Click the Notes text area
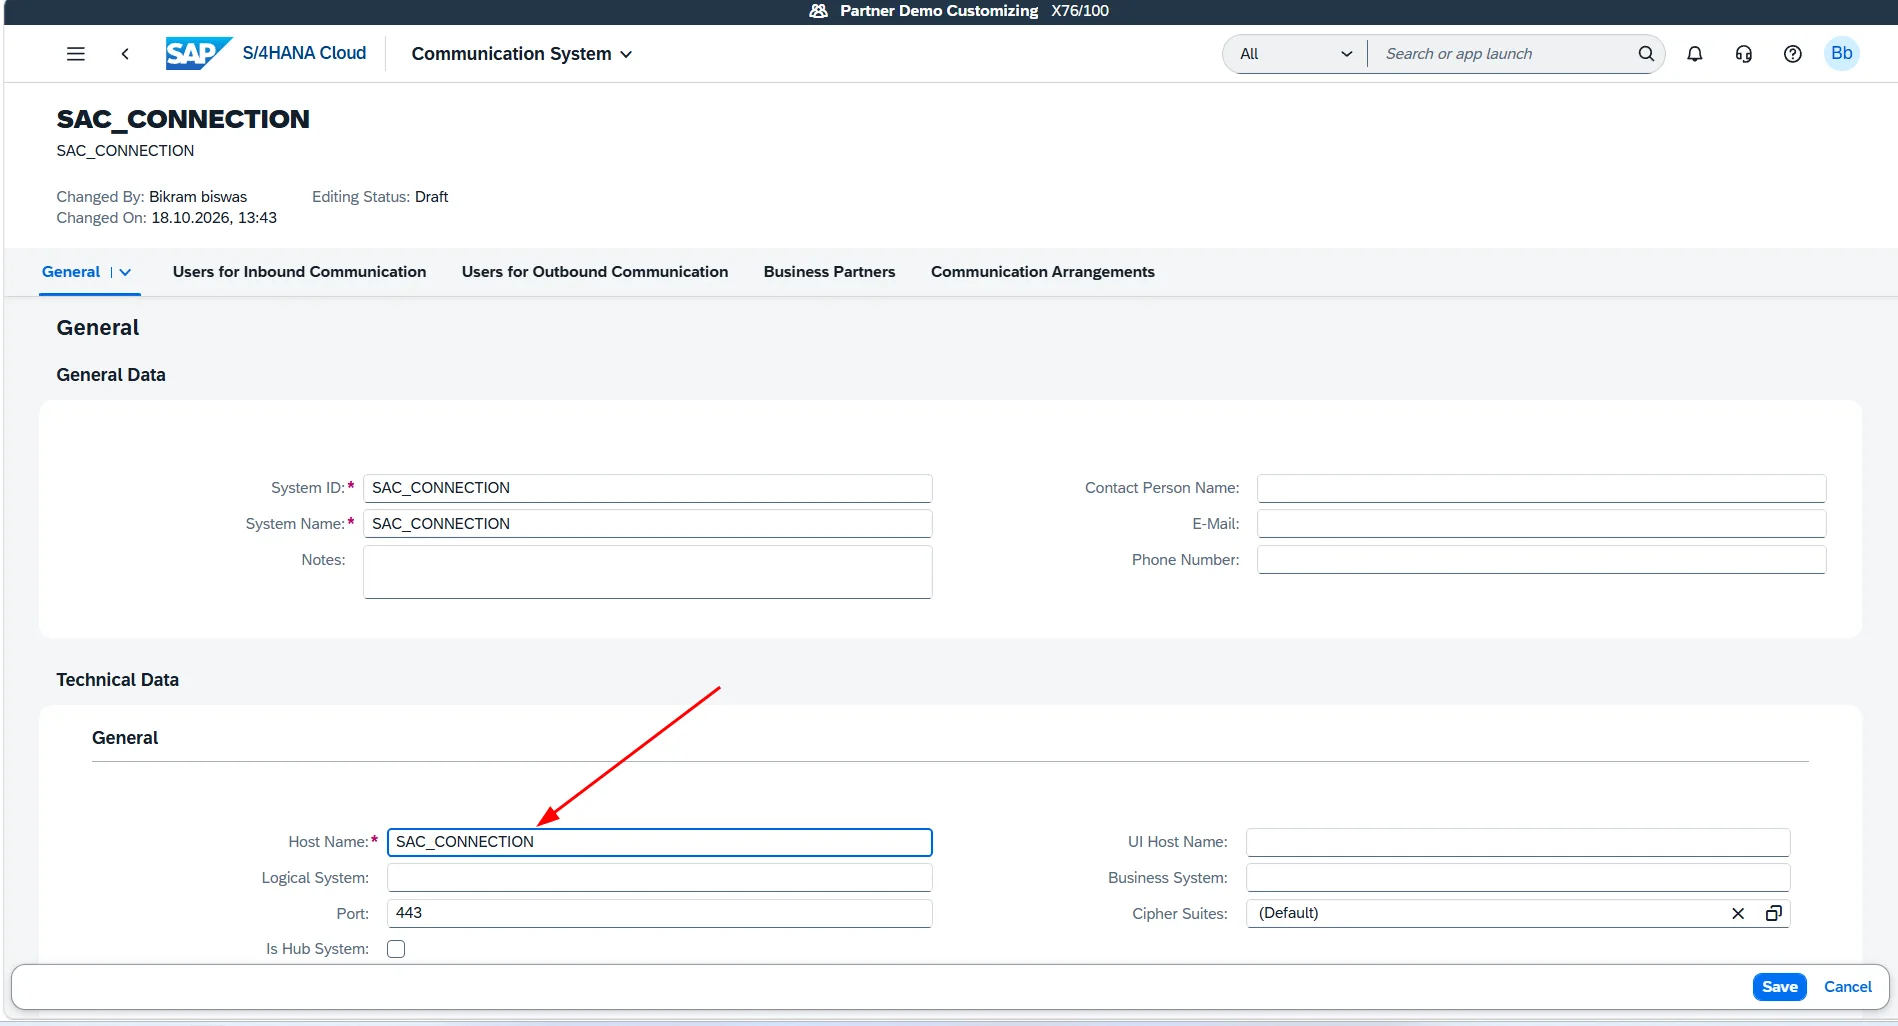 (x=648, y=572)
